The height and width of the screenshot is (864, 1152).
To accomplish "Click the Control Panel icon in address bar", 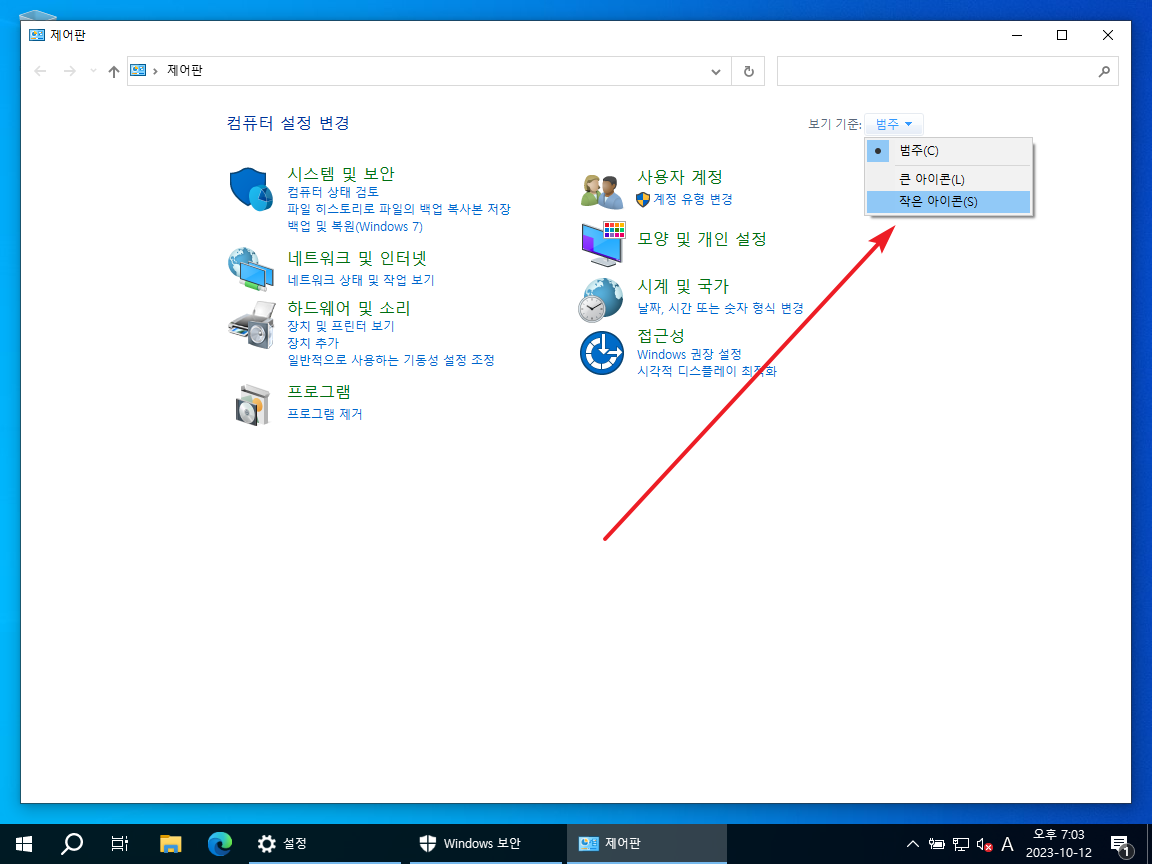I will 138,71.
